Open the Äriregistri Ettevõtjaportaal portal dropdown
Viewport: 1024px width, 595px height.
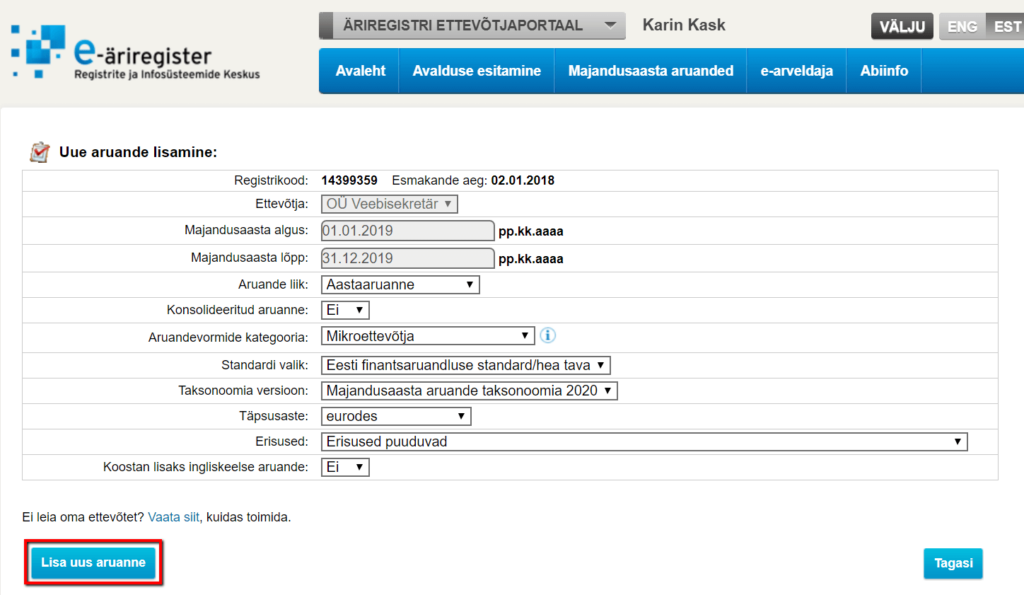tap(471, 25)
